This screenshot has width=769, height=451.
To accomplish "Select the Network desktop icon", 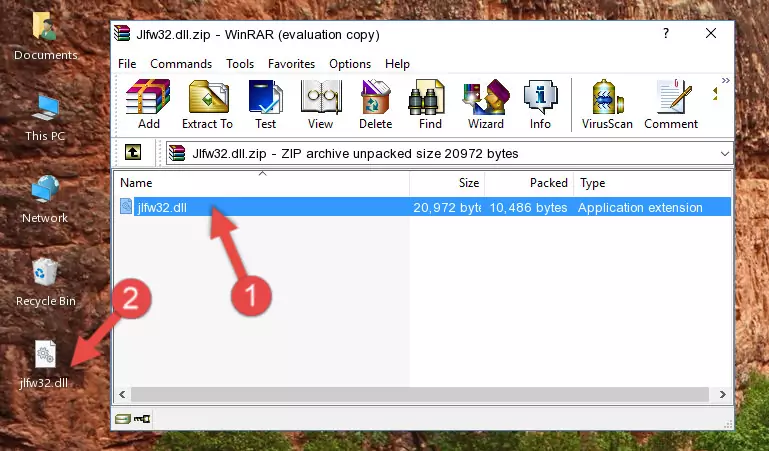I will (45, 200).
